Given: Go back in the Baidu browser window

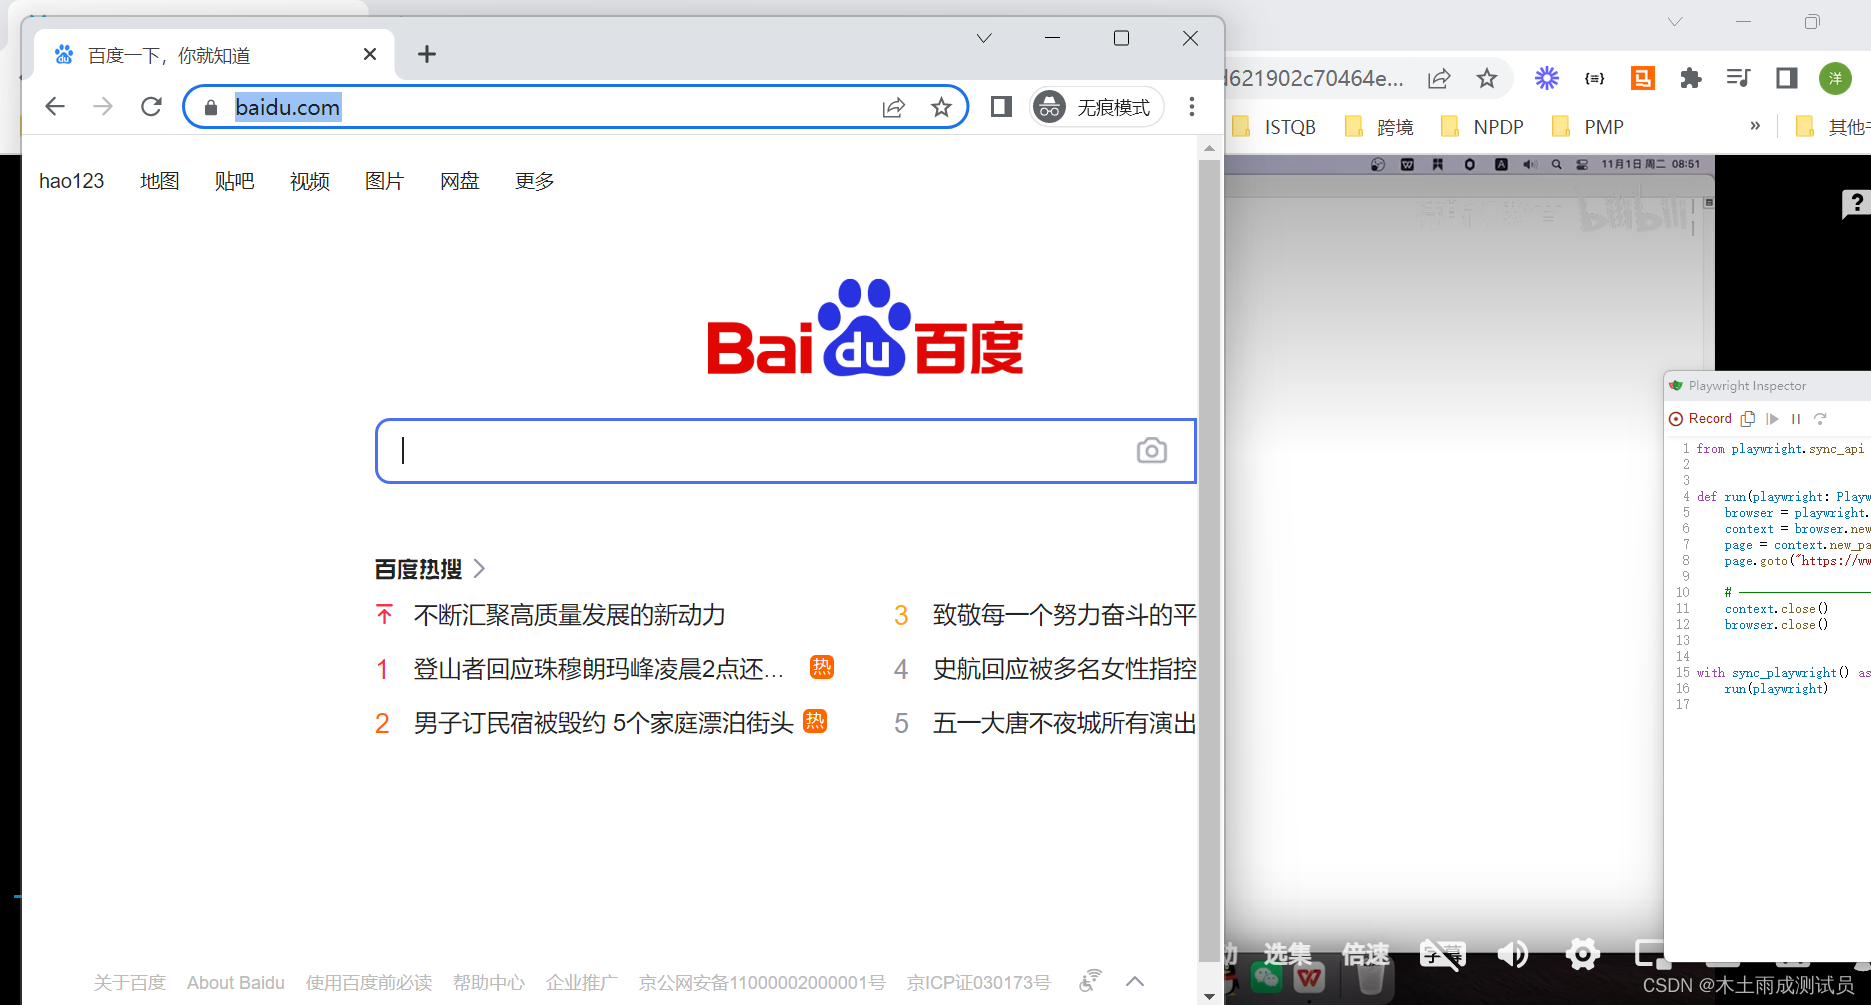Looking at the screenshot, I should pos(55,106).
